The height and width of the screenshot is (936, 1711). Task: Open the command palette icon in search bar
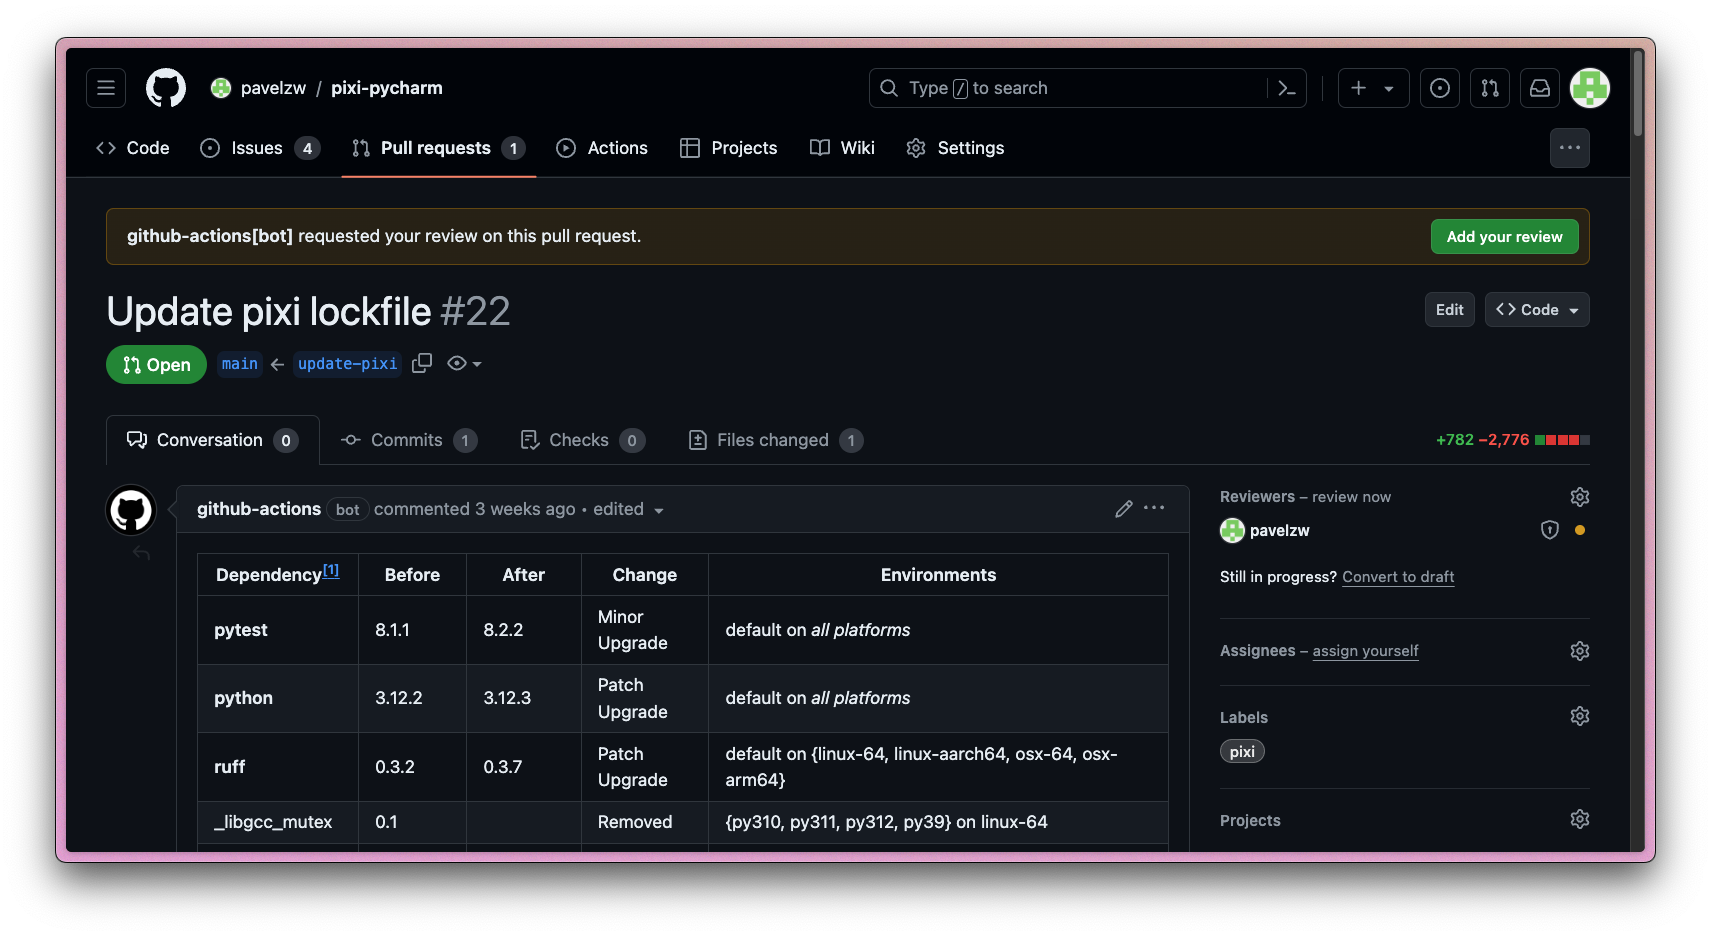[x=1287, y=88]
